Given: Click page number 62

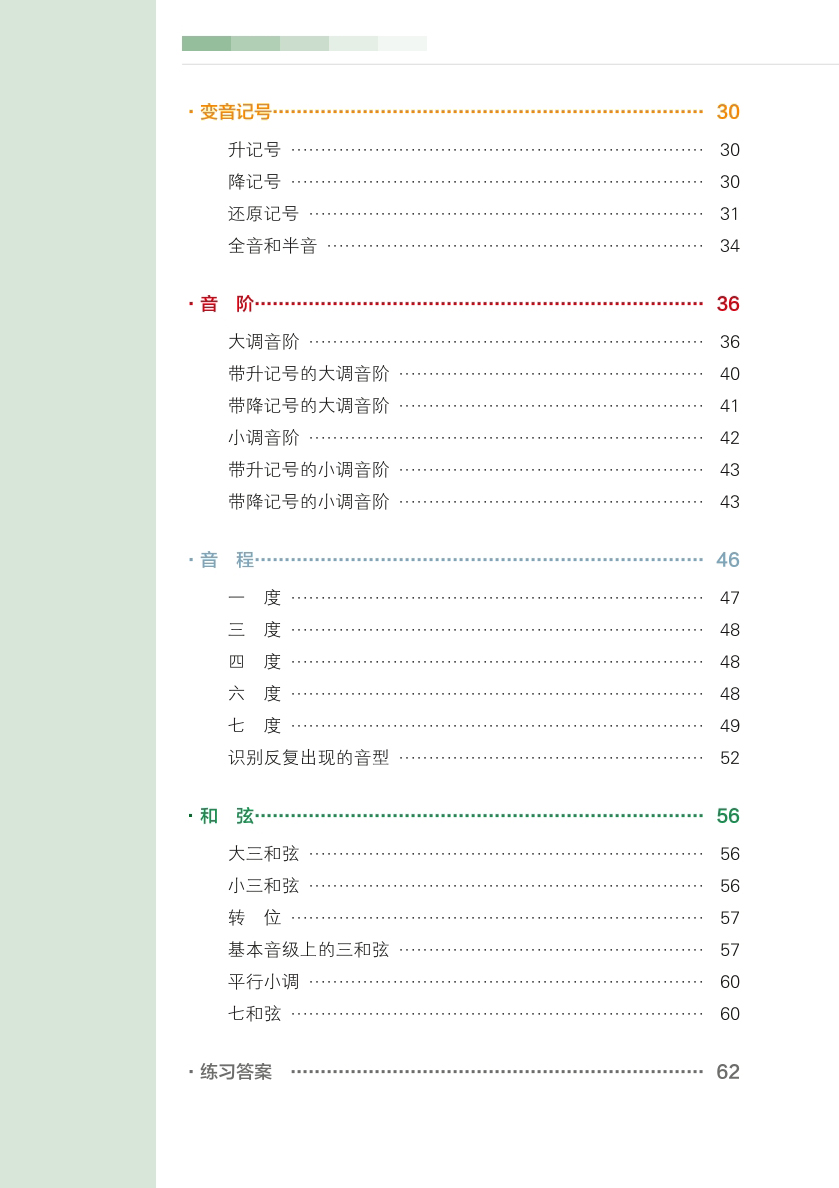Looking at the screenshot, I should click(x=728, y=1072).
